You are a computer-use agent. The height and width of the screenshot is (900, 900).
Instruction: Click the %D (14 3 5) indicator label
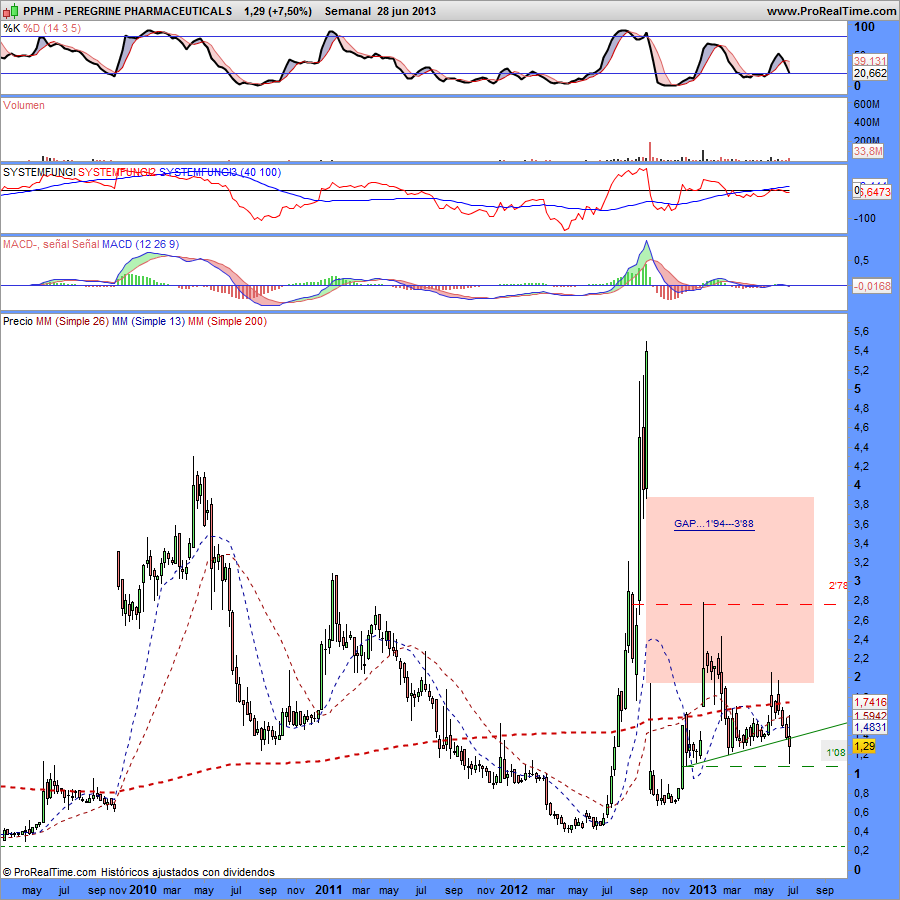pyautogui.click(x=52, y=28)
